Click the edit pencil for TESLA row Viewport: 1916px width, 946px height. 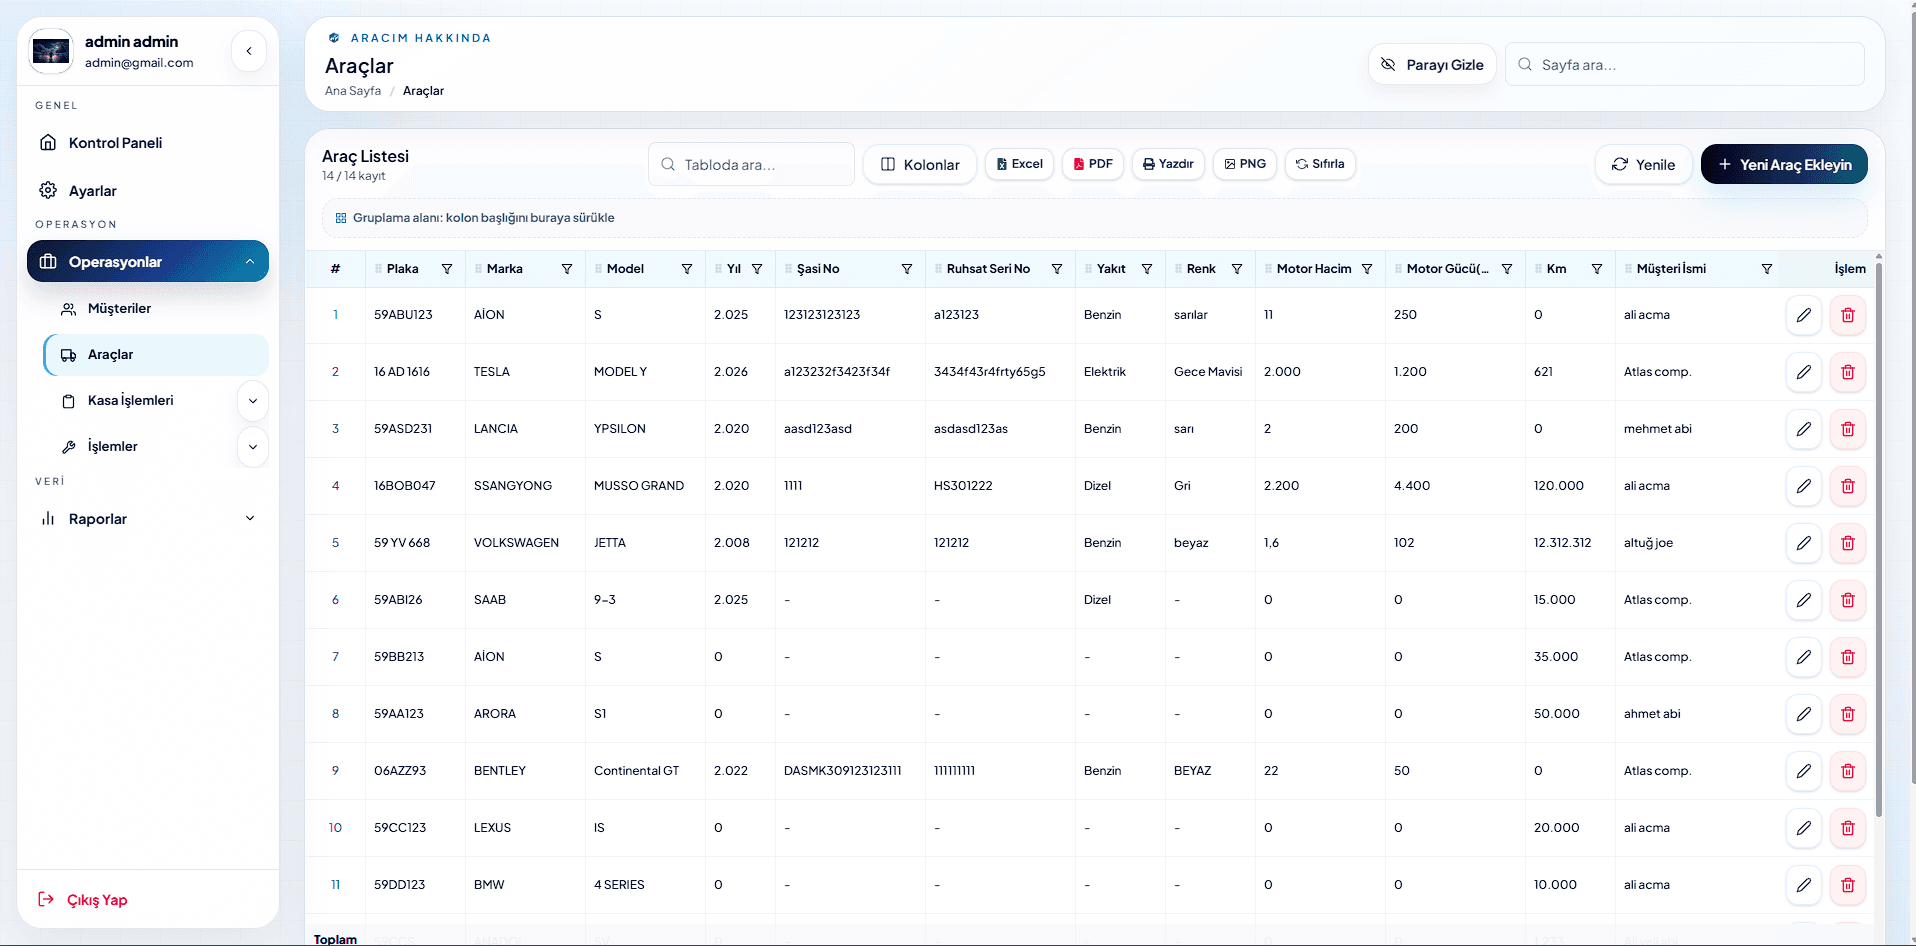coord(1803,372)
